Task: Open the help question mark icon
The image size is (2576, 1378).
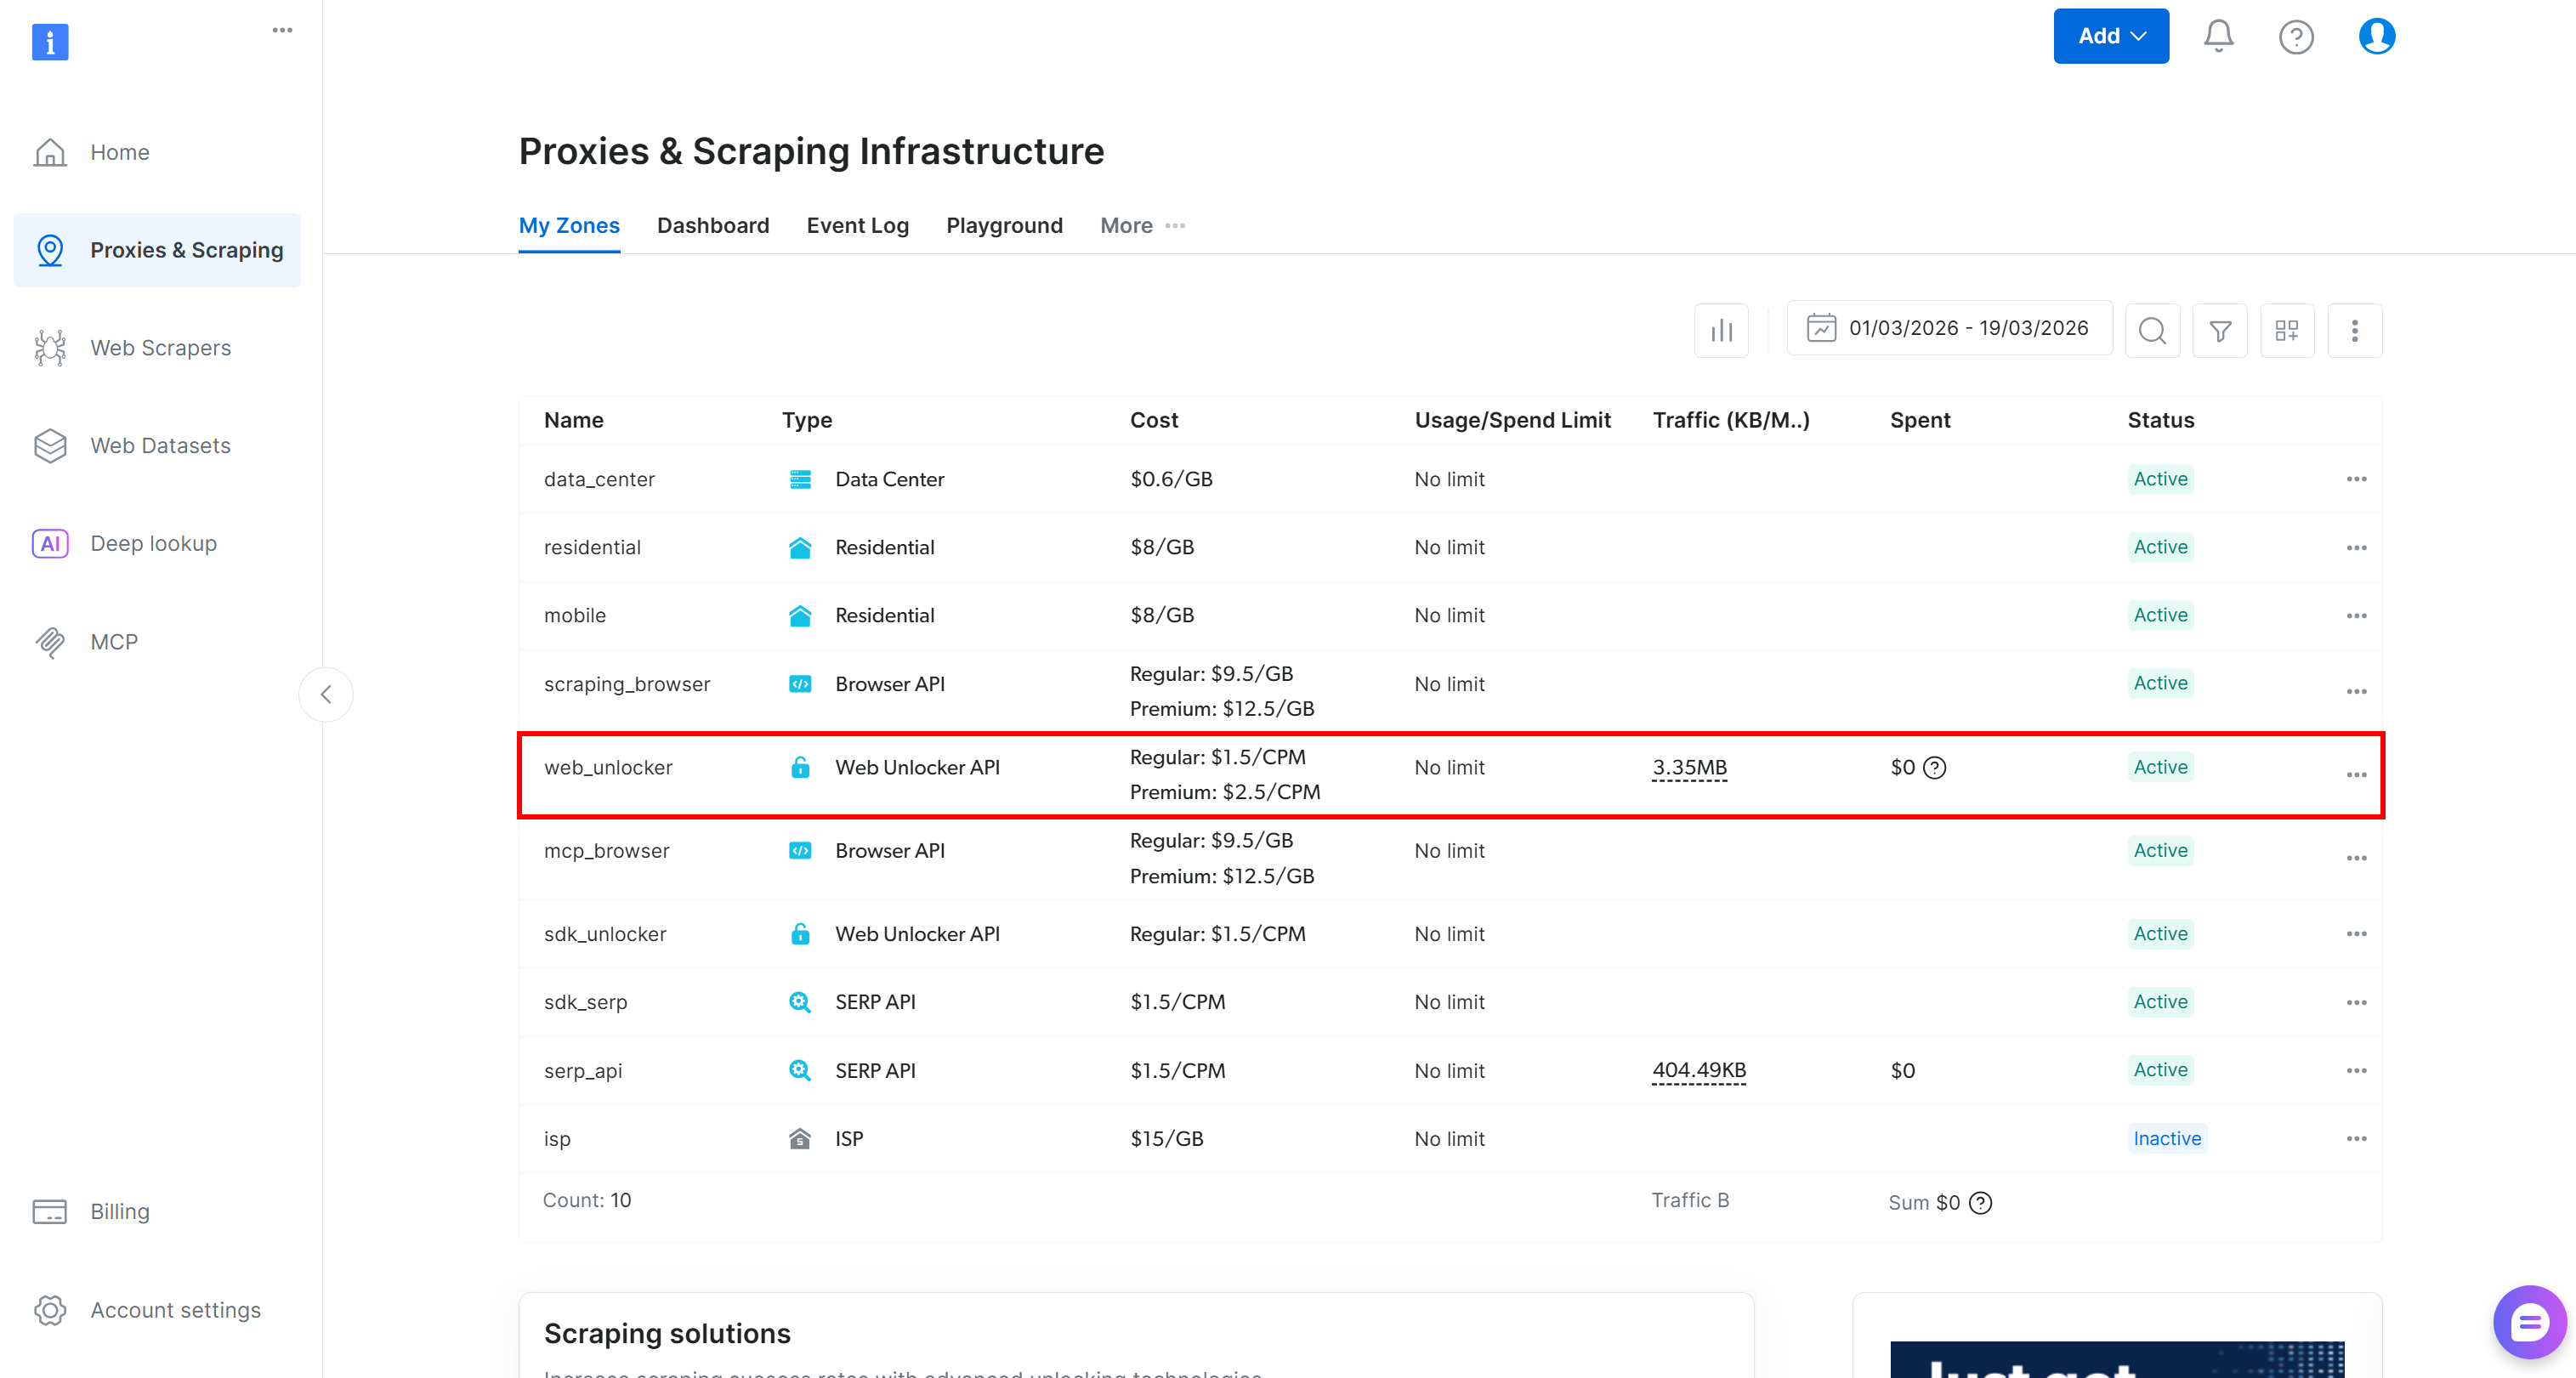Action: pos(2296,37)
